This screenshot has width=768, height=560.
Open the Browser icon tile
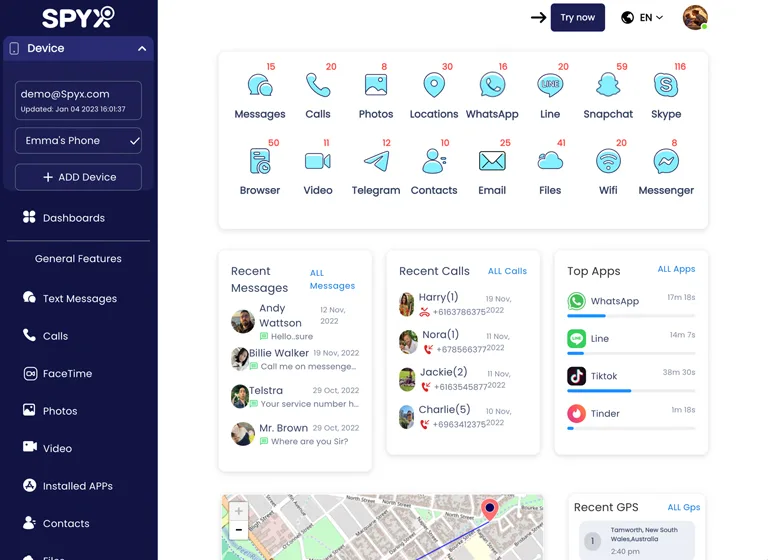coord(260,161)
